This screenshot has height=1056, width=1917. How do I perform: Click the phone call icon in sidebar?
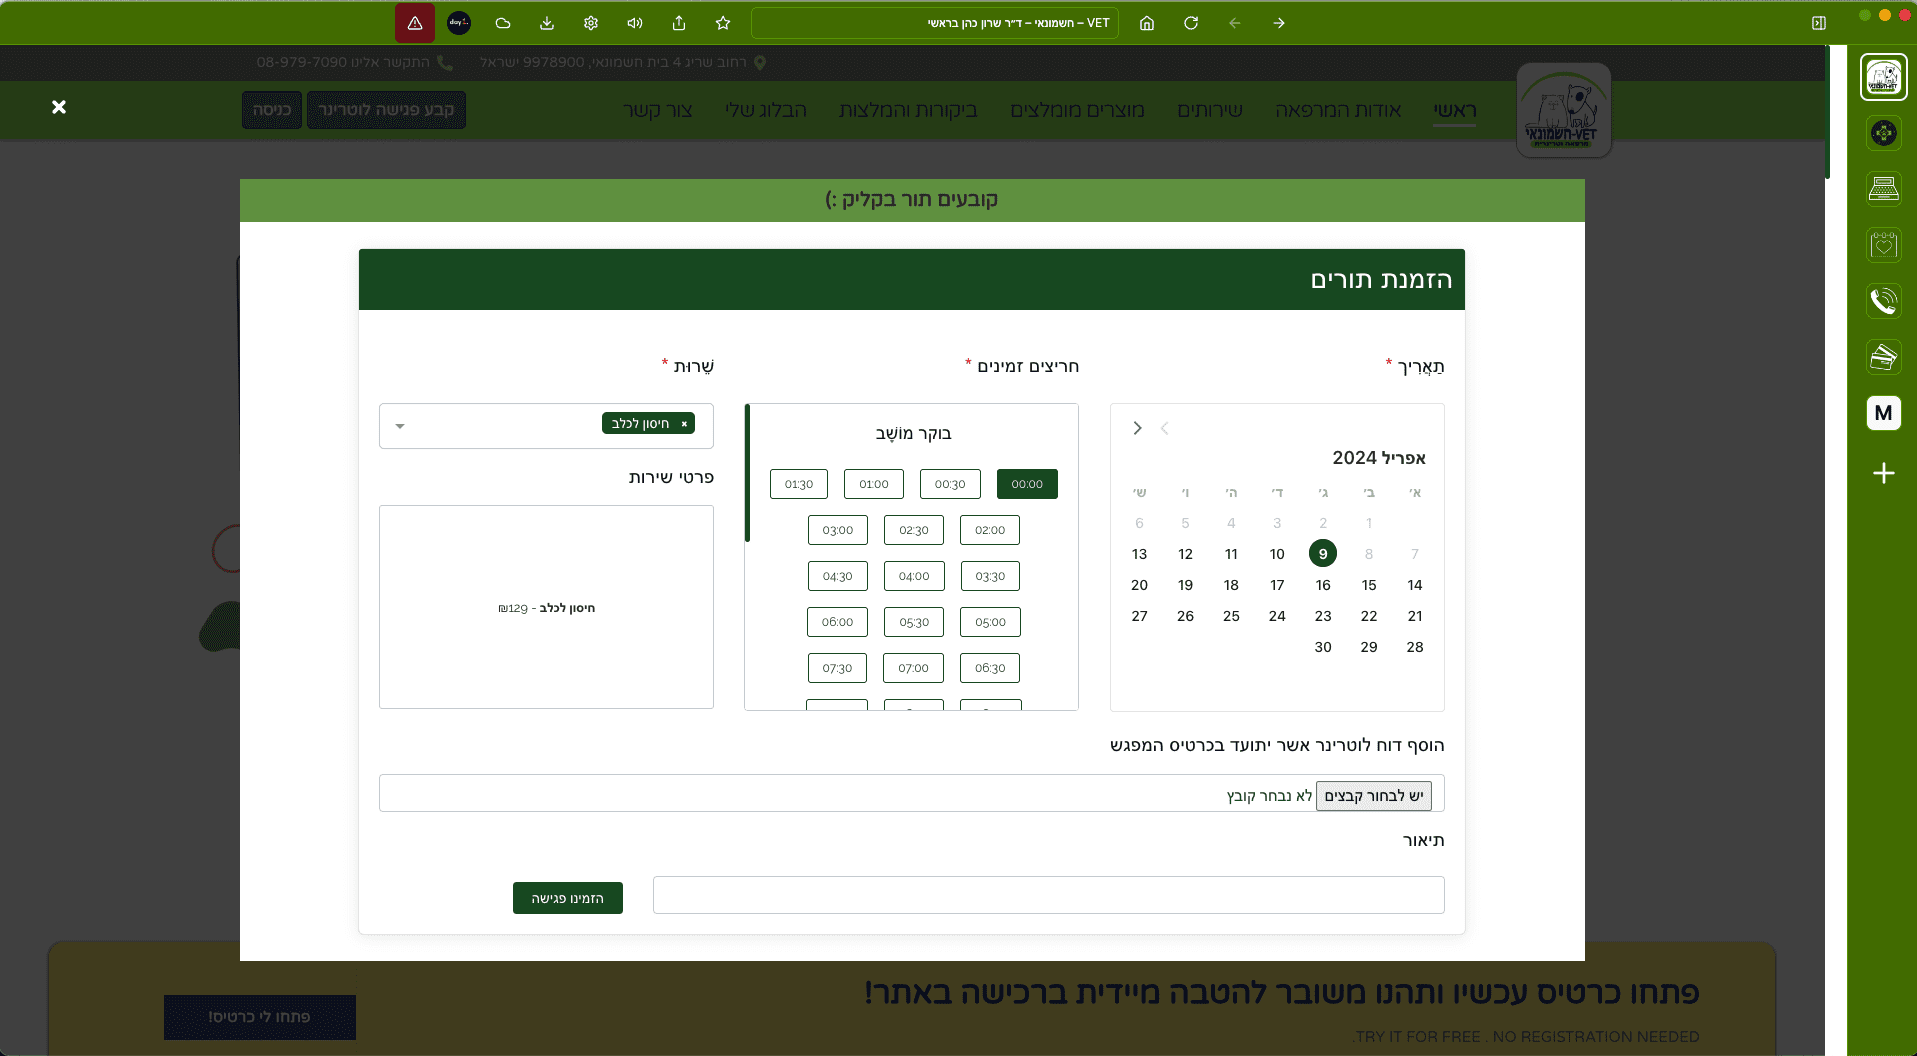point(1883,301)
